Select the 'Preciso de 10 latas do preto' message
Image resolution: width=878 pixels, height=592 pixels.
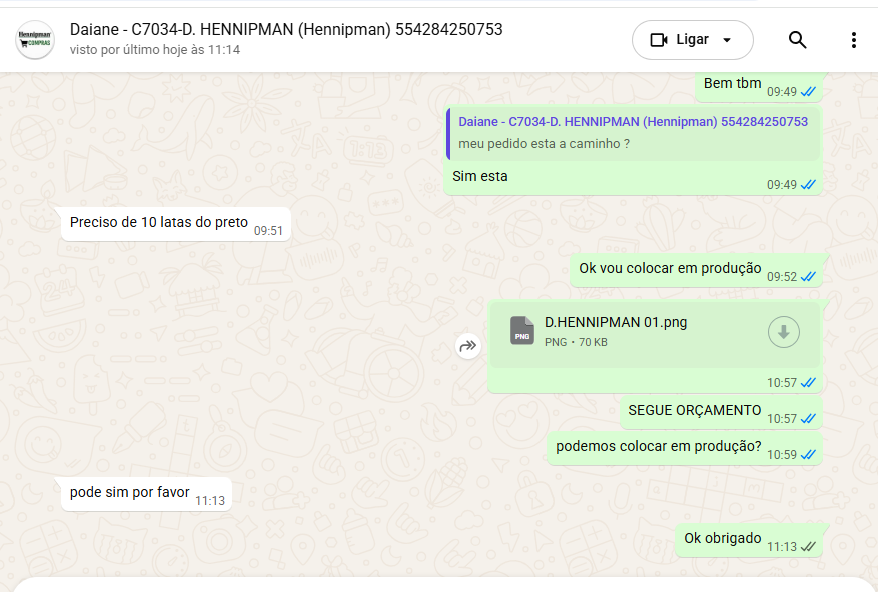(x=175, y=224)
